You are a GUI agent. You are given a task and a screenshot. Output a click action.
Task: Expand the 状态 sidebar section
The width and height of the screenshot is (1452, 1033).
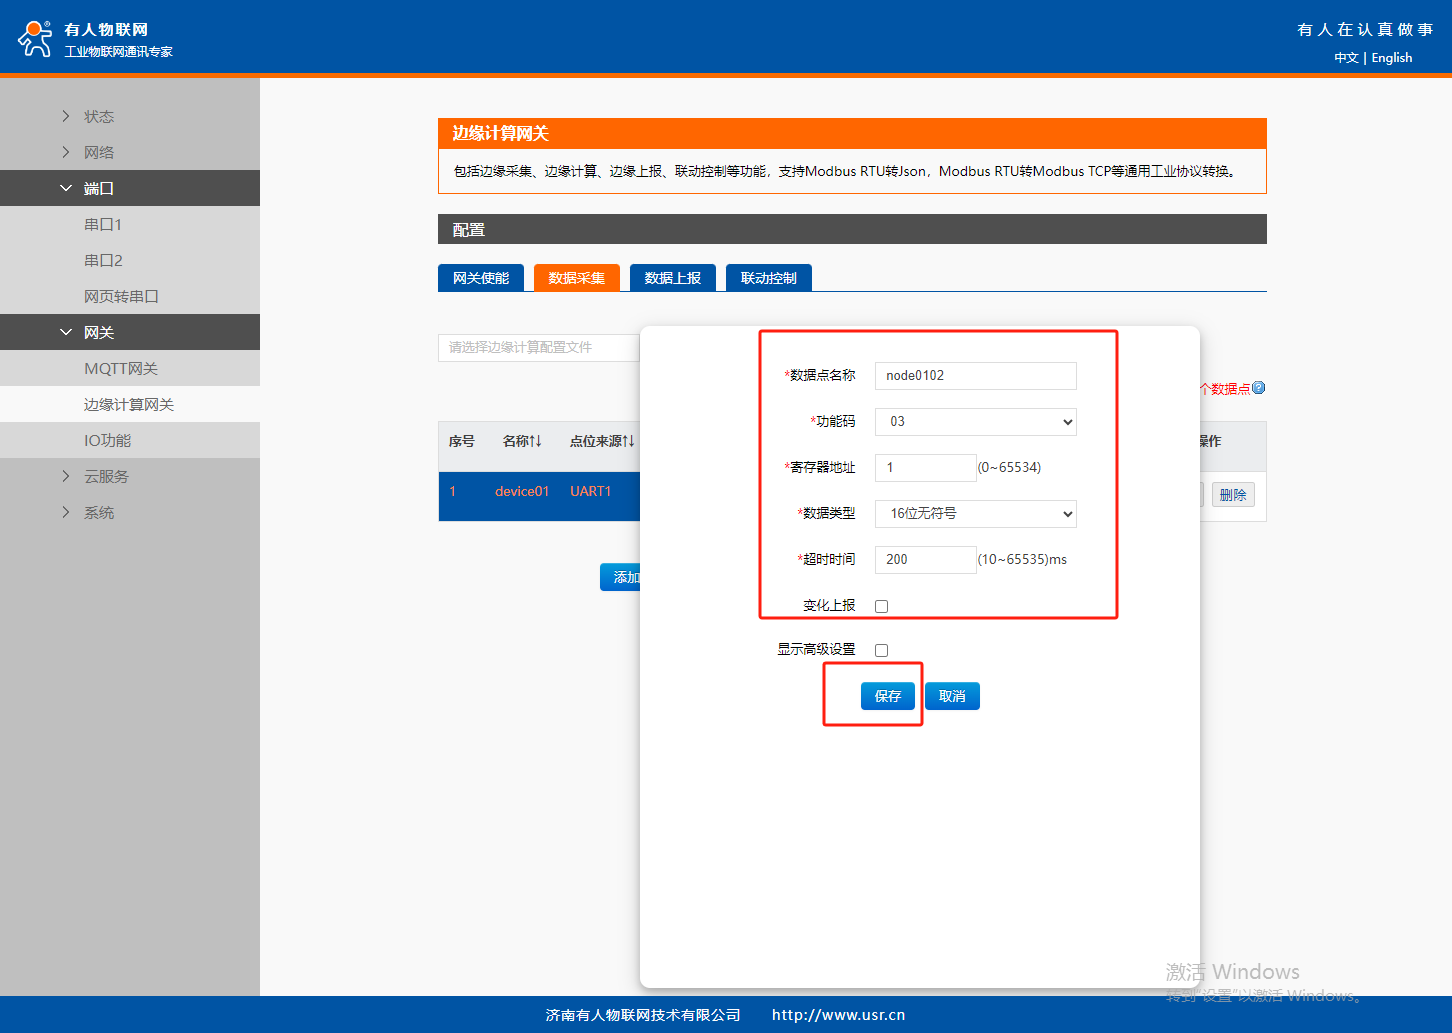pos(98,116)
